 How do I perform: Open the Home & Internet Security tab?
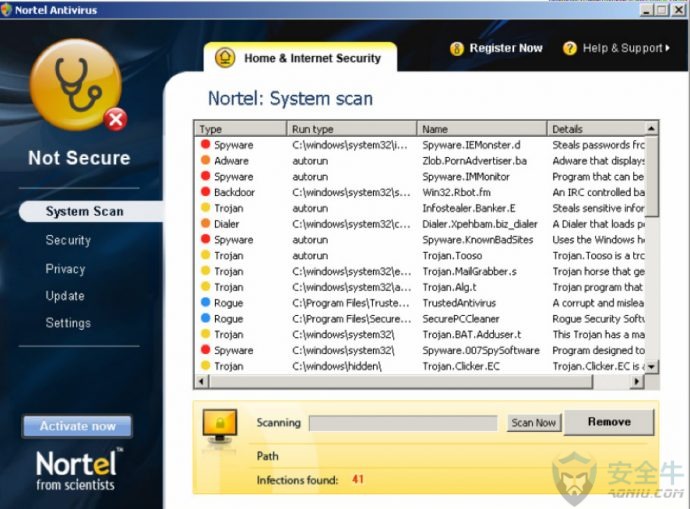[300, 58]
